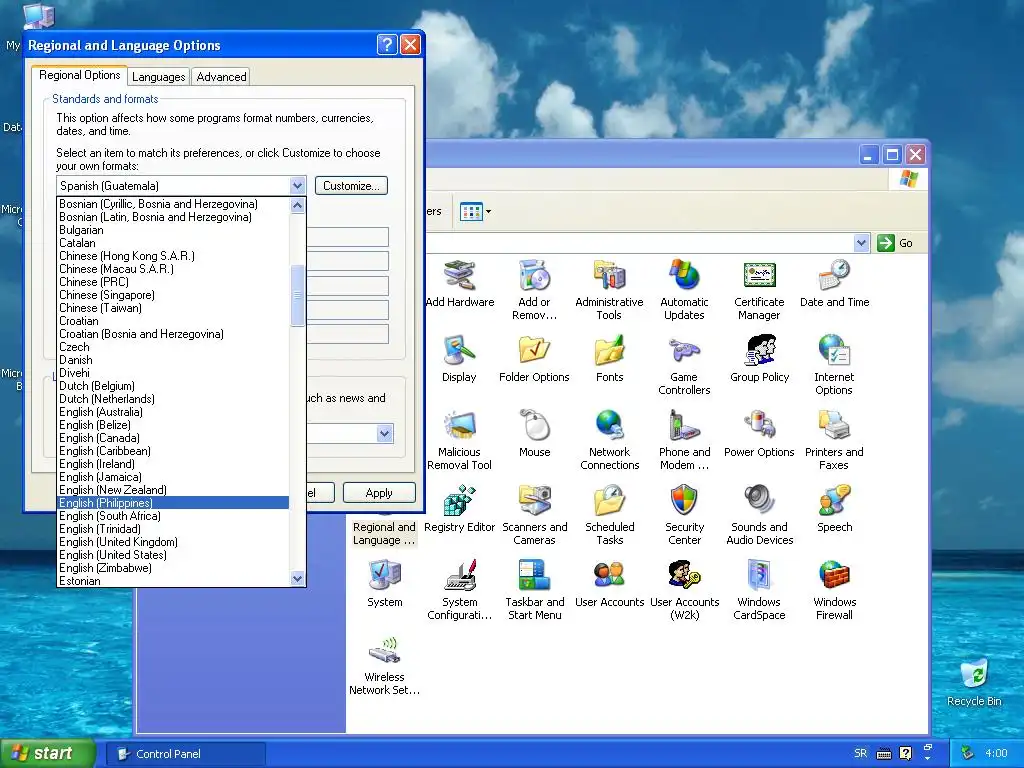Click the dialog help question-mark button
This screenshot has width=1024, height=768.
pos(387,44)
